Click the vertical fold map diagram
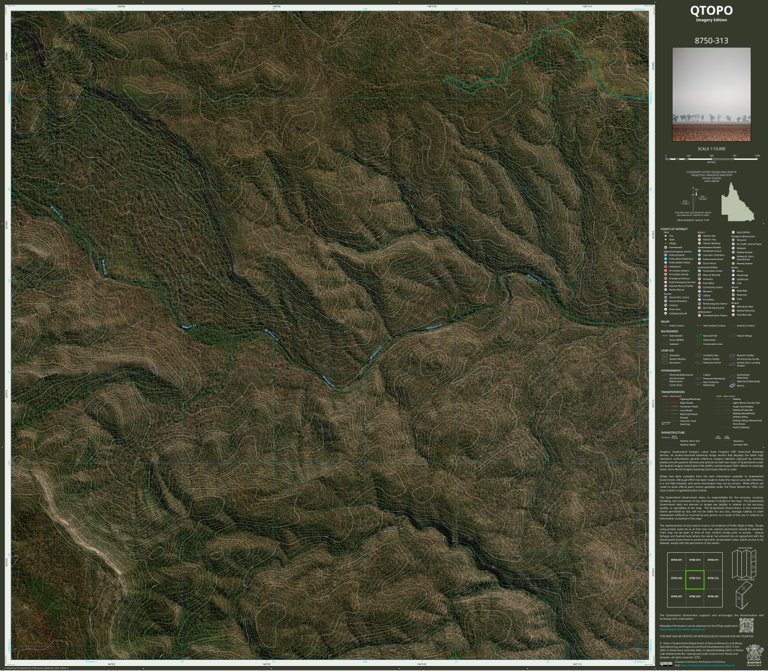Screen dimensions: 768x671 pyautogui.click(x=744, y=564)
